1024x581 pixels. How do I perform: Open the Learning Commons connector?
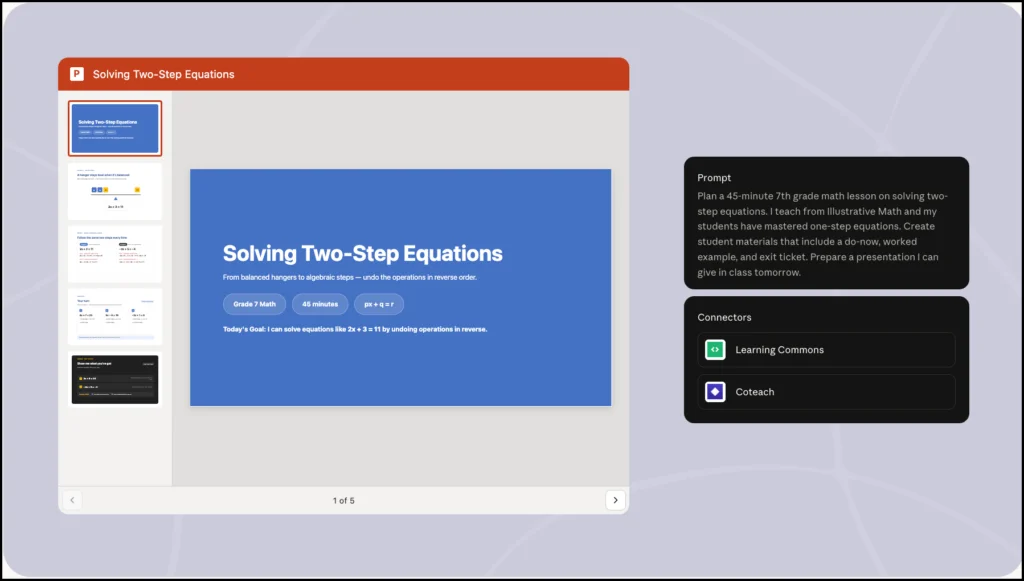click(826, 350)
